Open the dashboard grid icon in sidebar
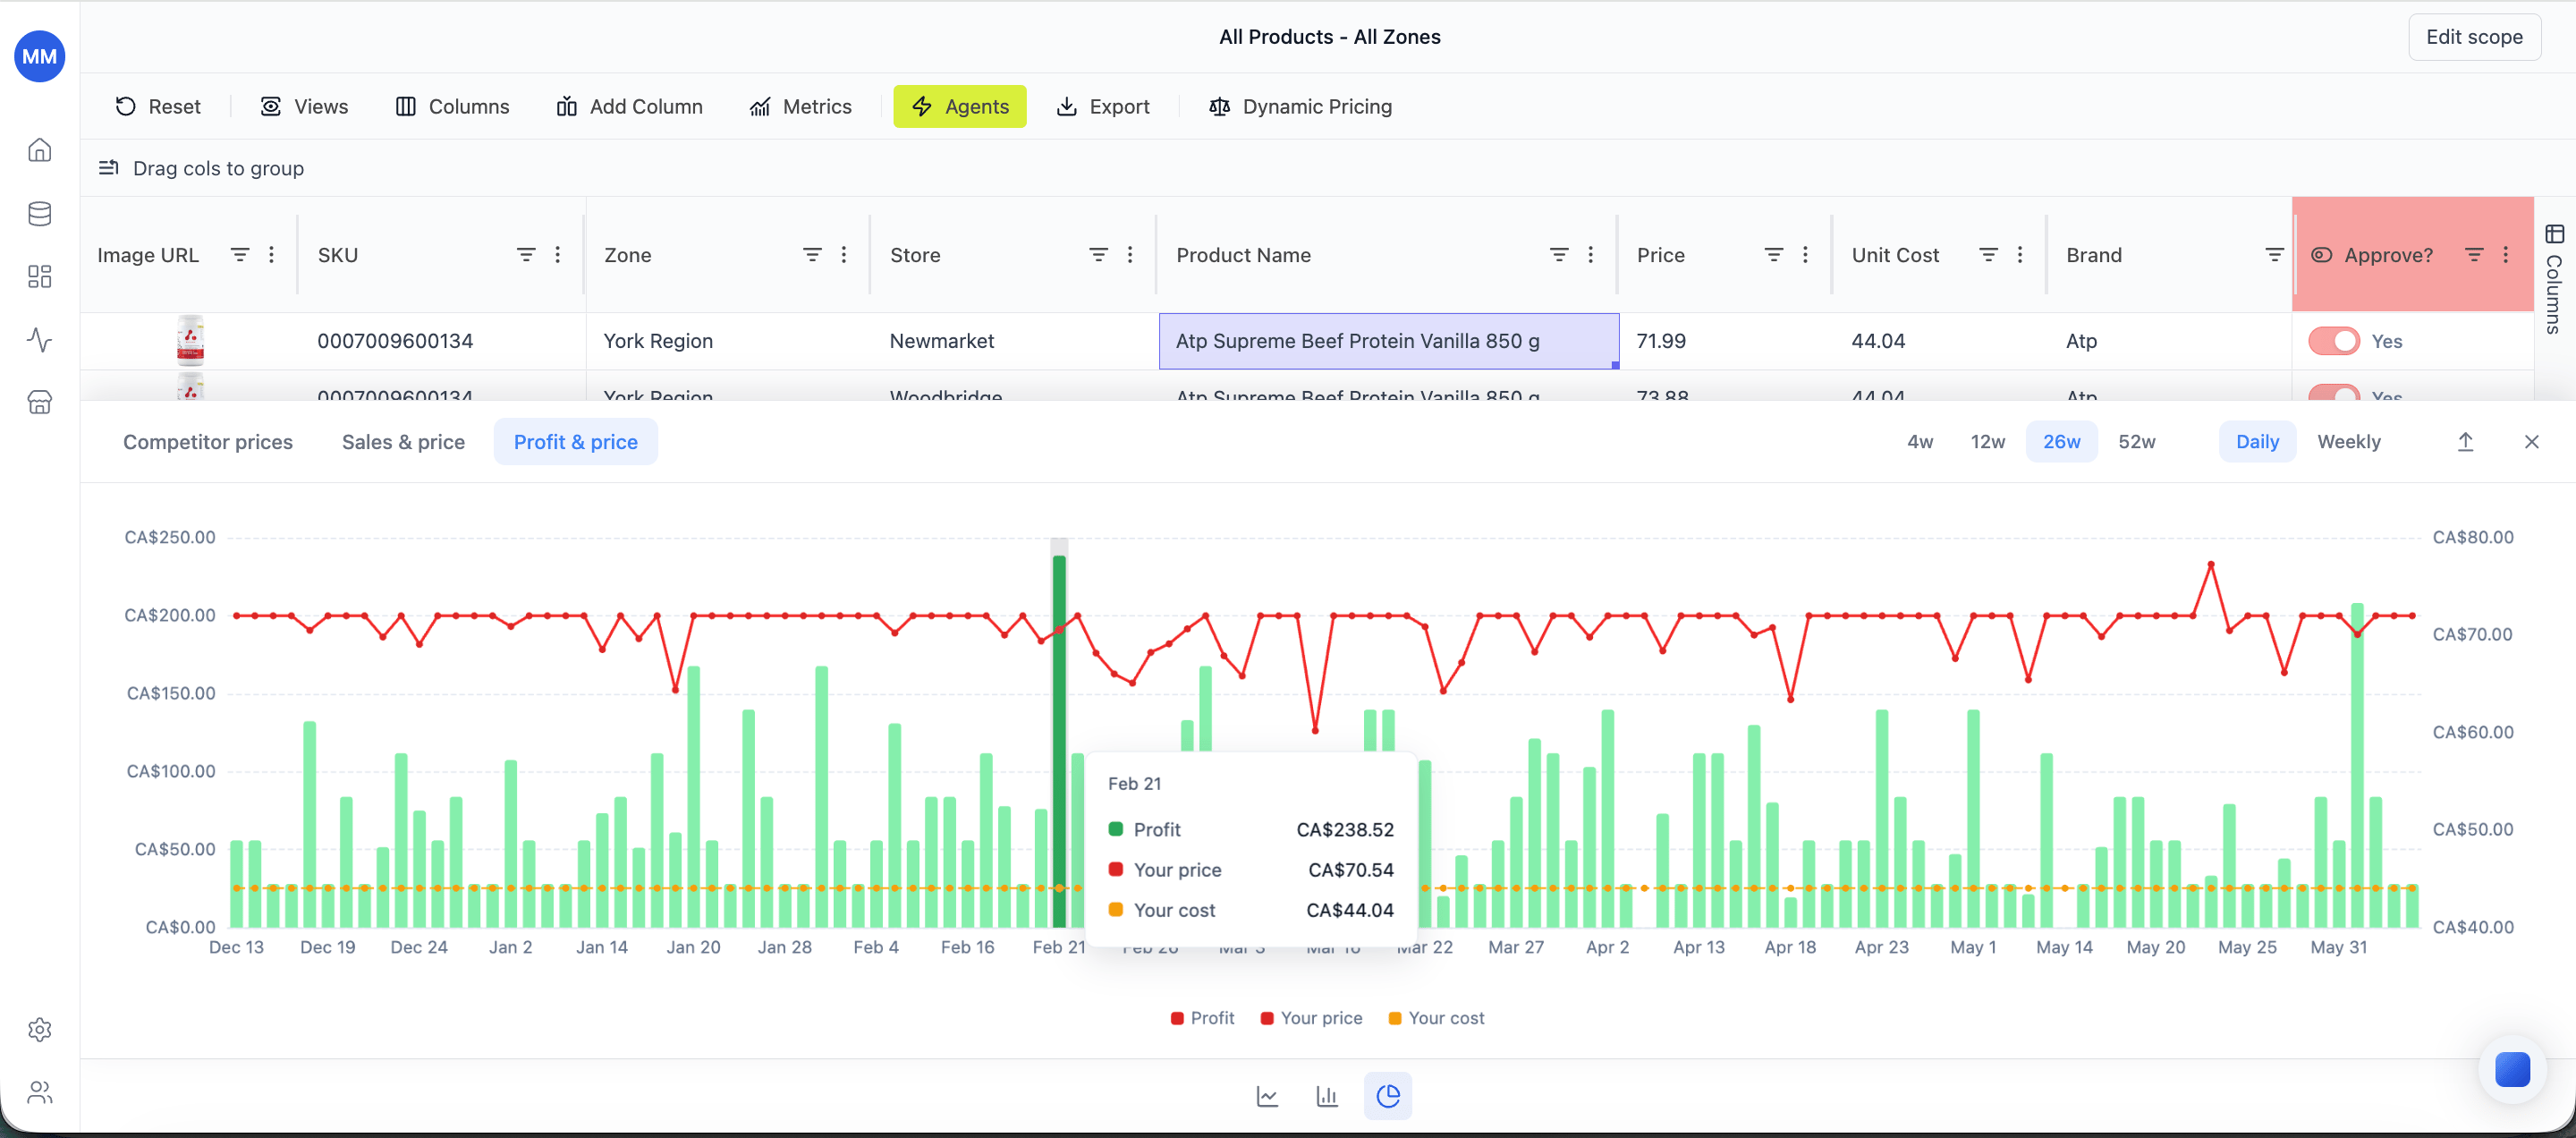 [x=40, y=276]
